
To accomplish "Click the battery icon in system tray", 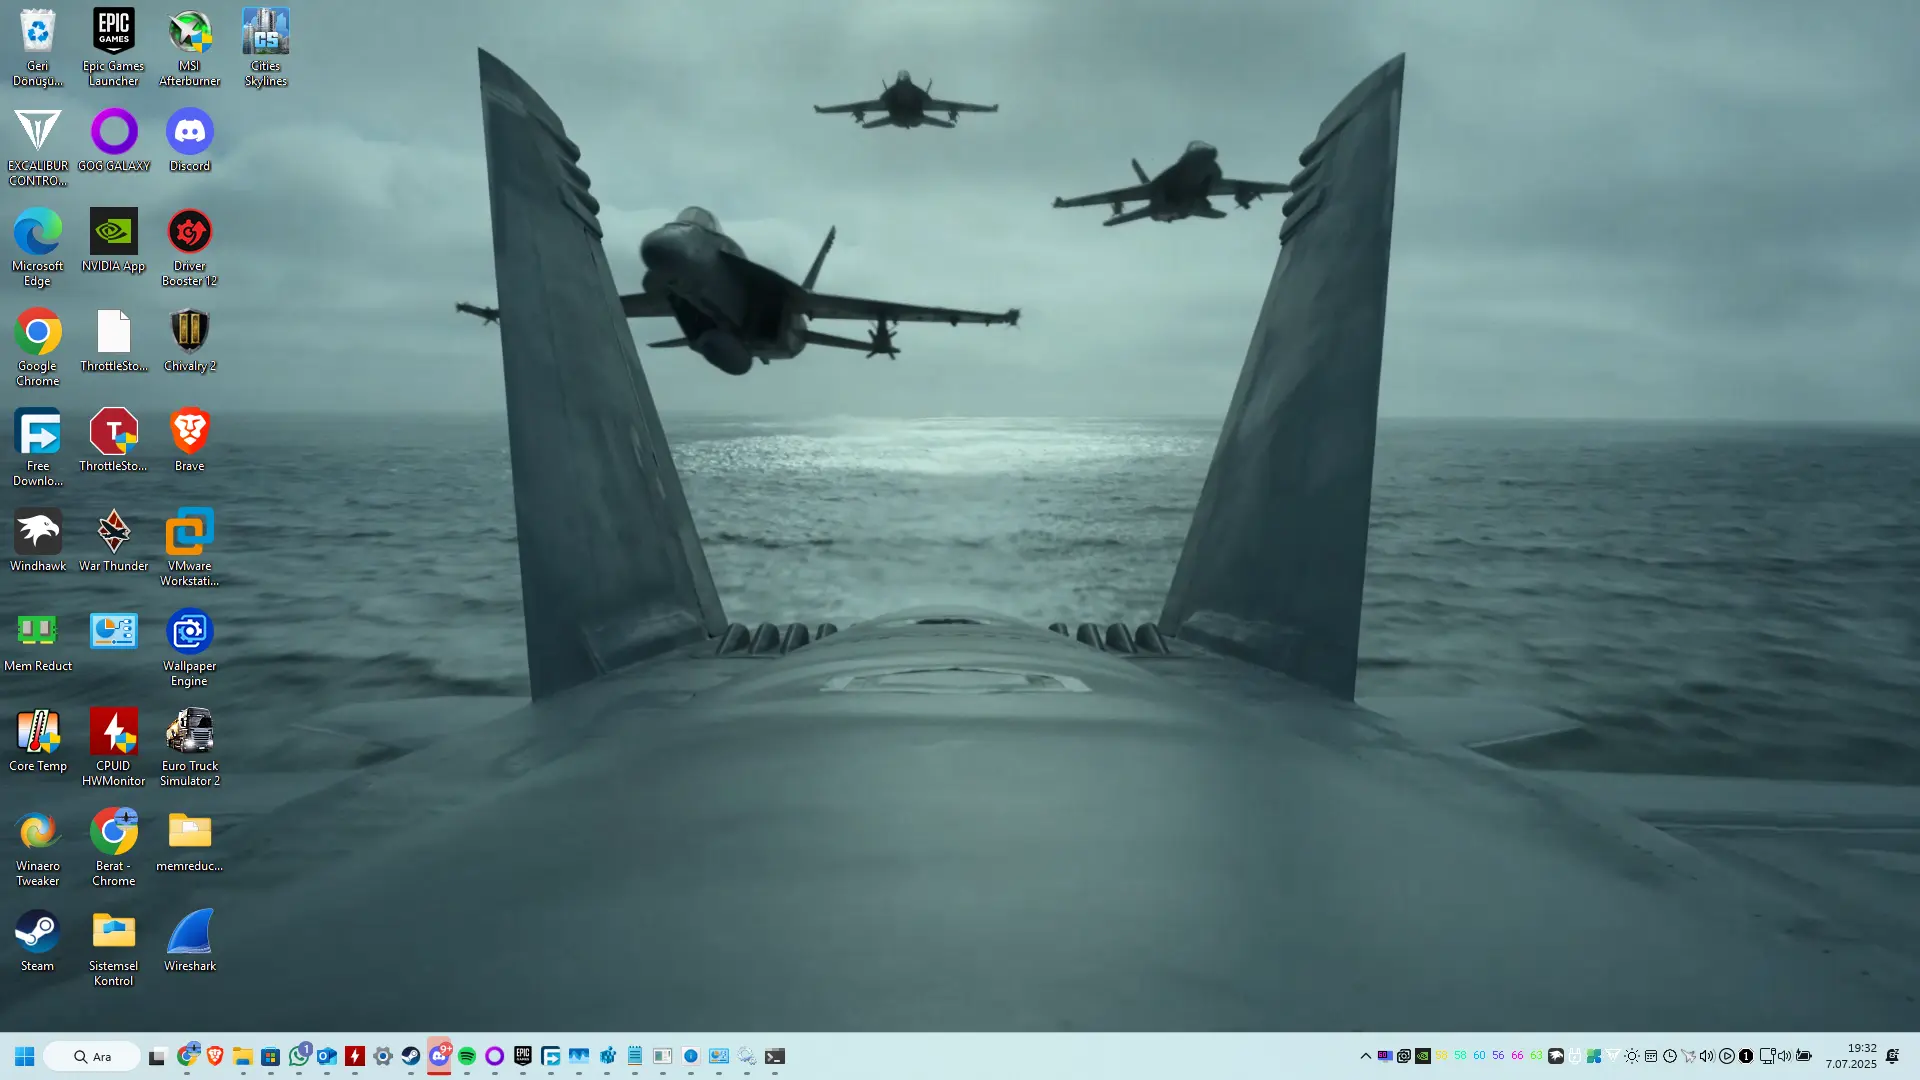I will click(1804, 1056).
